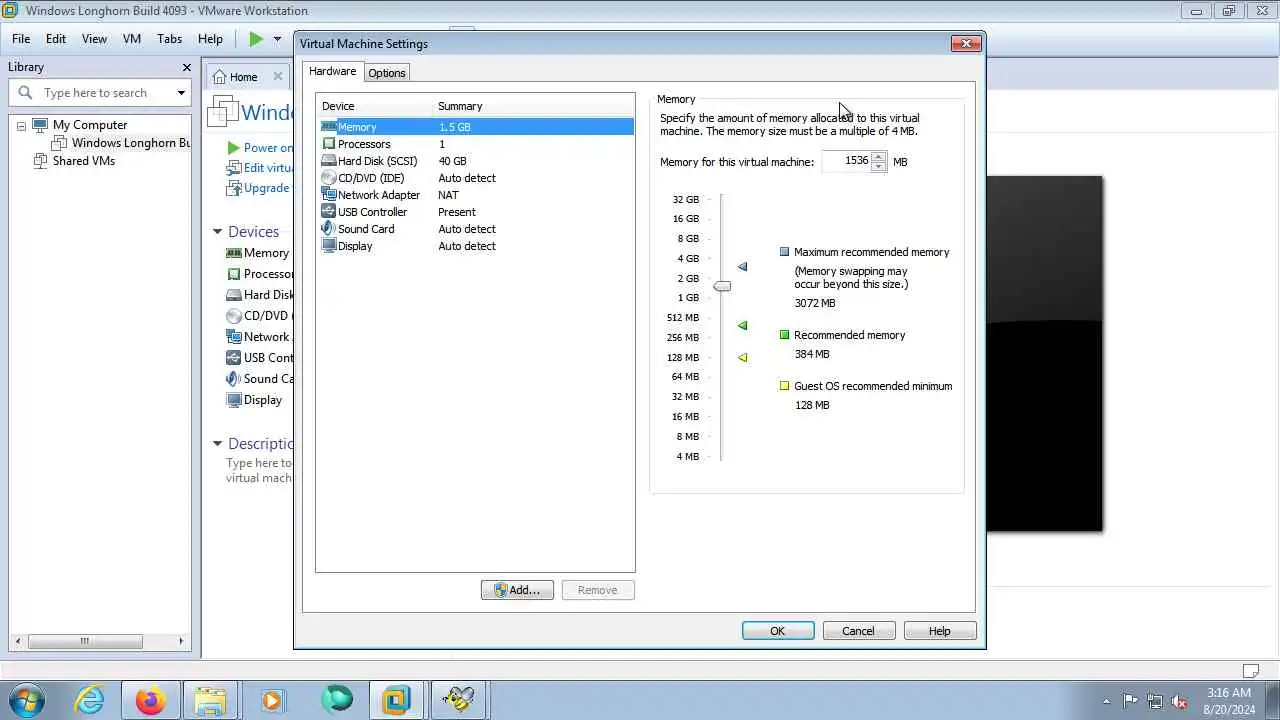Click the USB Controller icon in background Devices list

point(234,358)
